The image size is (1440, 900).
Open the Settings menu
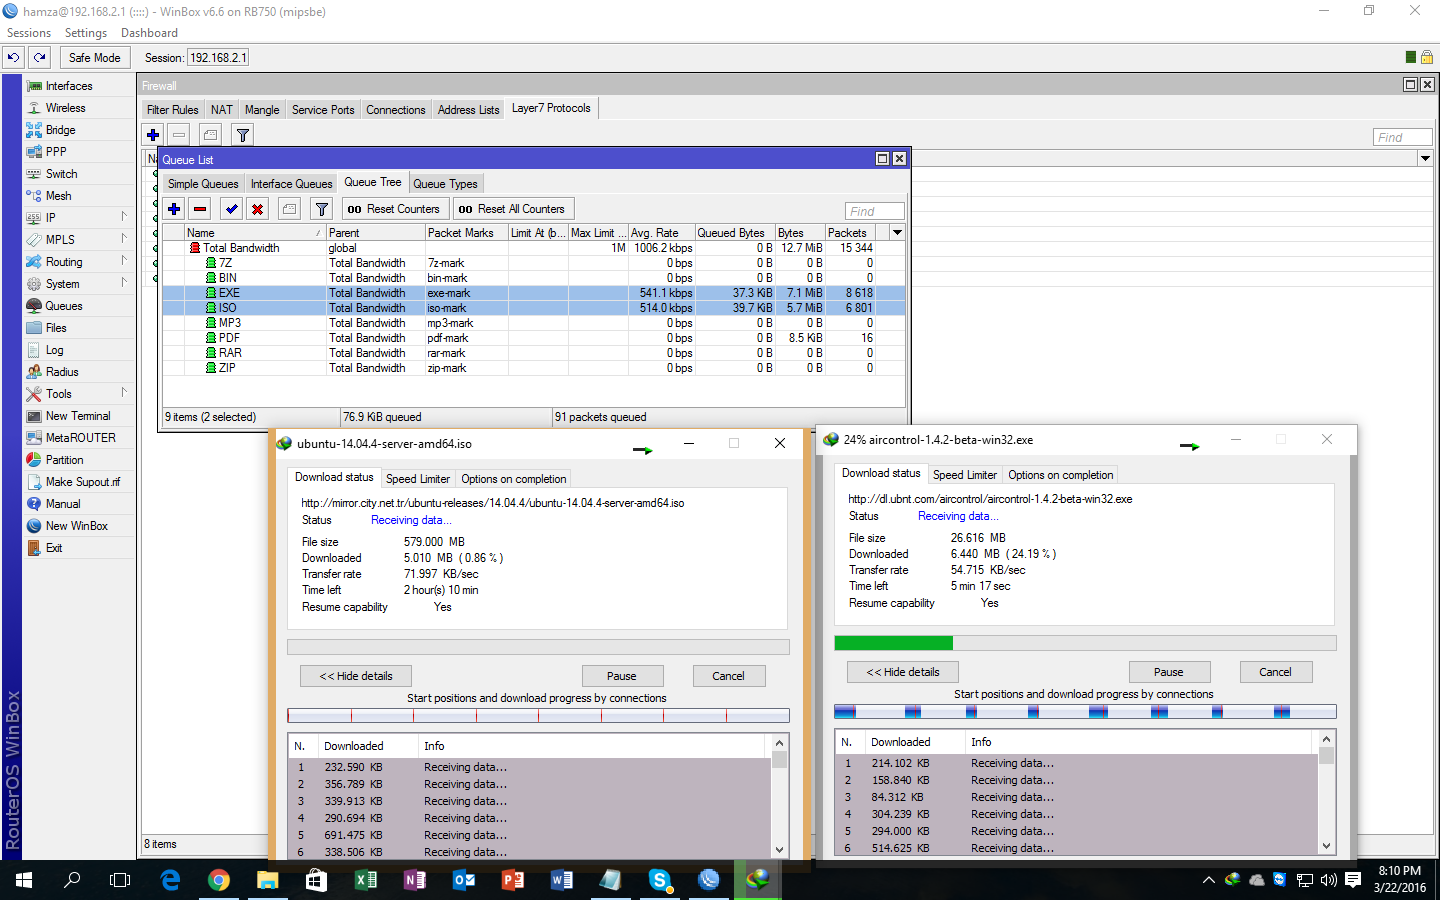coord(86,33)
